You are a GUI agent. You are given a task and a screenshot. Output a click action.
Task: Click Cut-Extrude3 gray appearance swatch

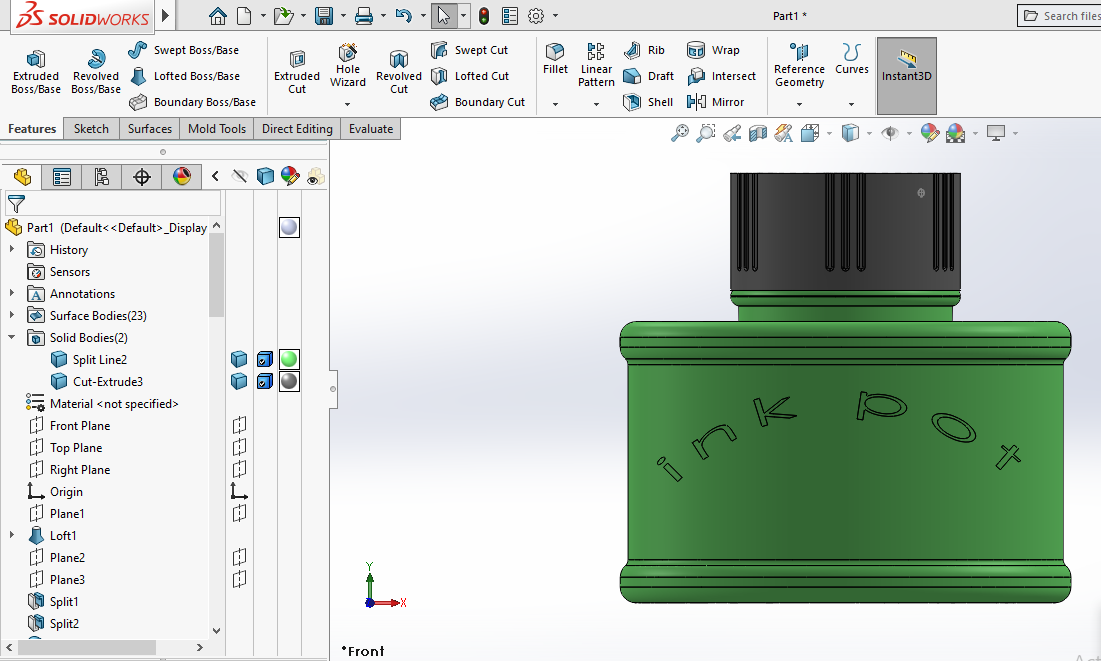coord(289,381)
